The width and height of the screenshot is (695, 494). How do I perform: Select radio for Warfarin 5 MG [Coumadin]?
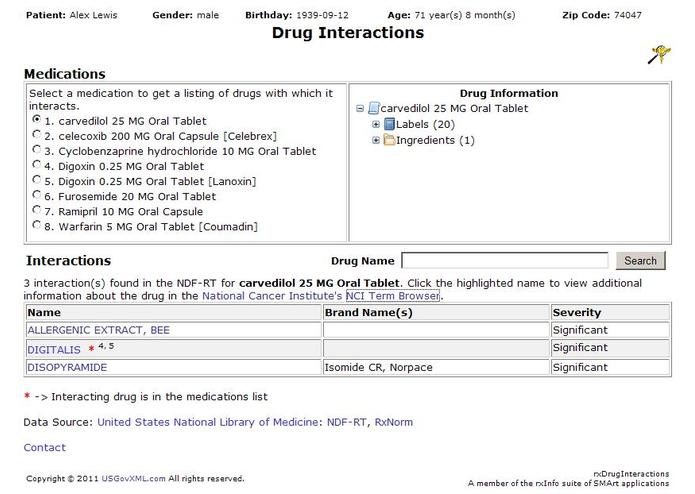click(37, 225)
